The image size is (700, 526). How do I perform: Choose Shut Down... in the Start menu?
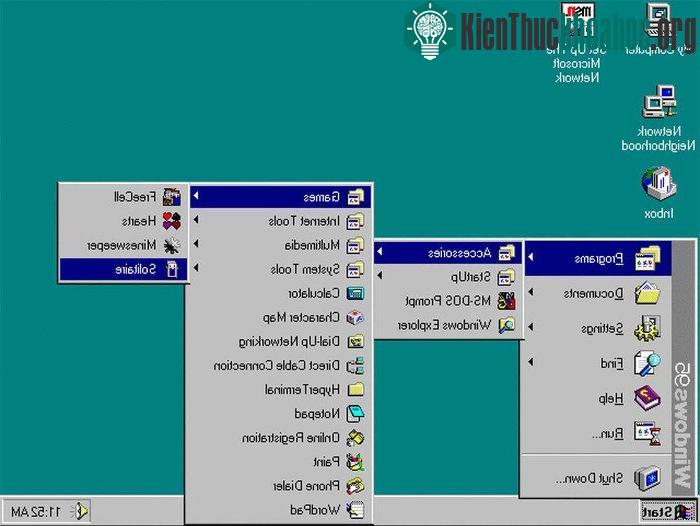tap(598, 478)
